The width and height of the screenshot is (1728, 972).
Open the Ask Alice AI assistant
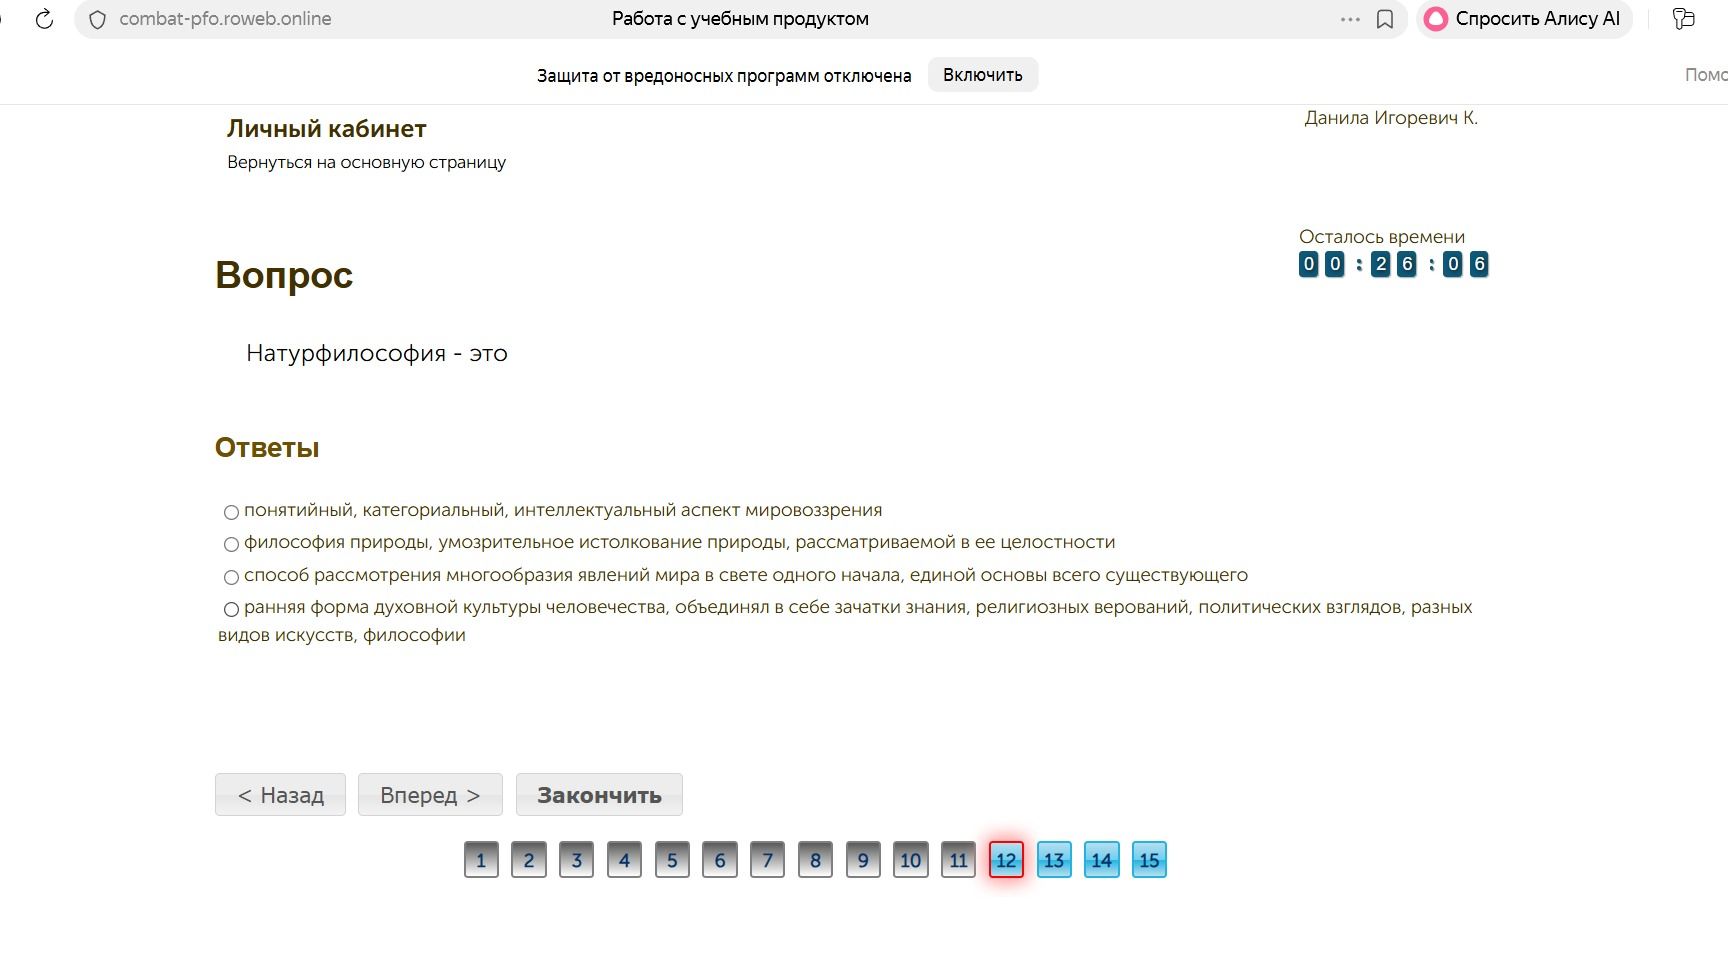(1523, 19)
